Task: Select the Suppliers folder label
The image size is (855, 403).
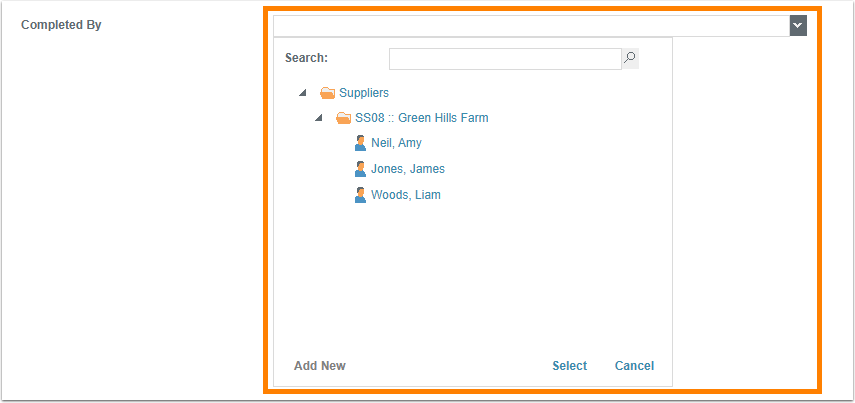Action: tap(364, 93)
